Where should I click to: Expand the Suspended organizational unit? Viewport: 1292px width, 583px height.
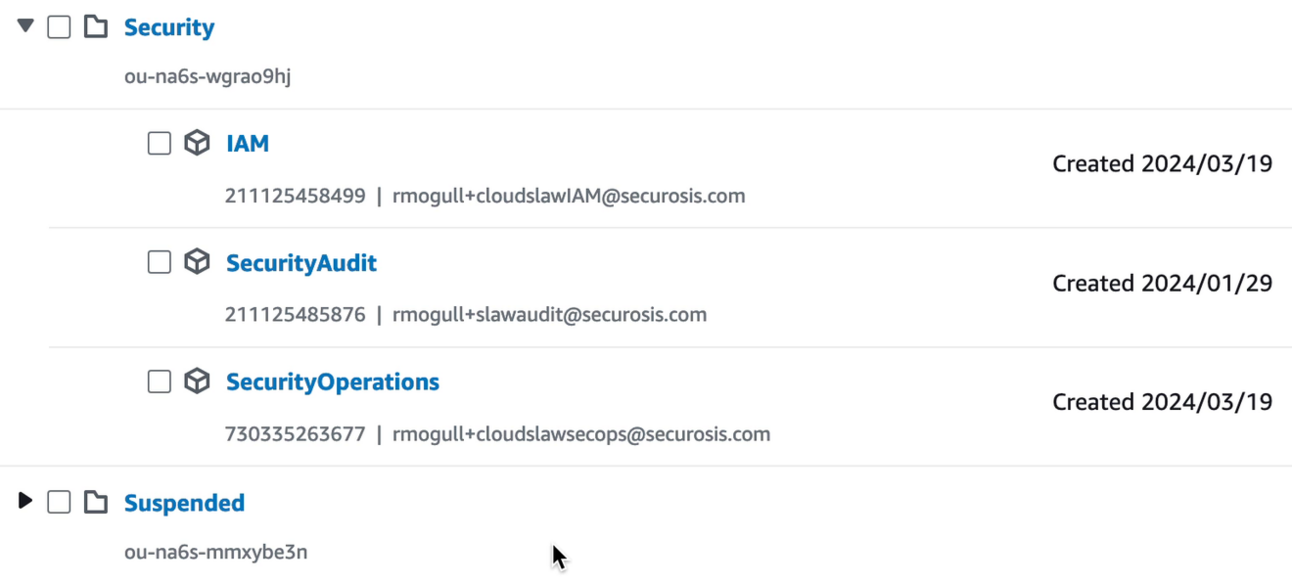[x=24, y=501]
